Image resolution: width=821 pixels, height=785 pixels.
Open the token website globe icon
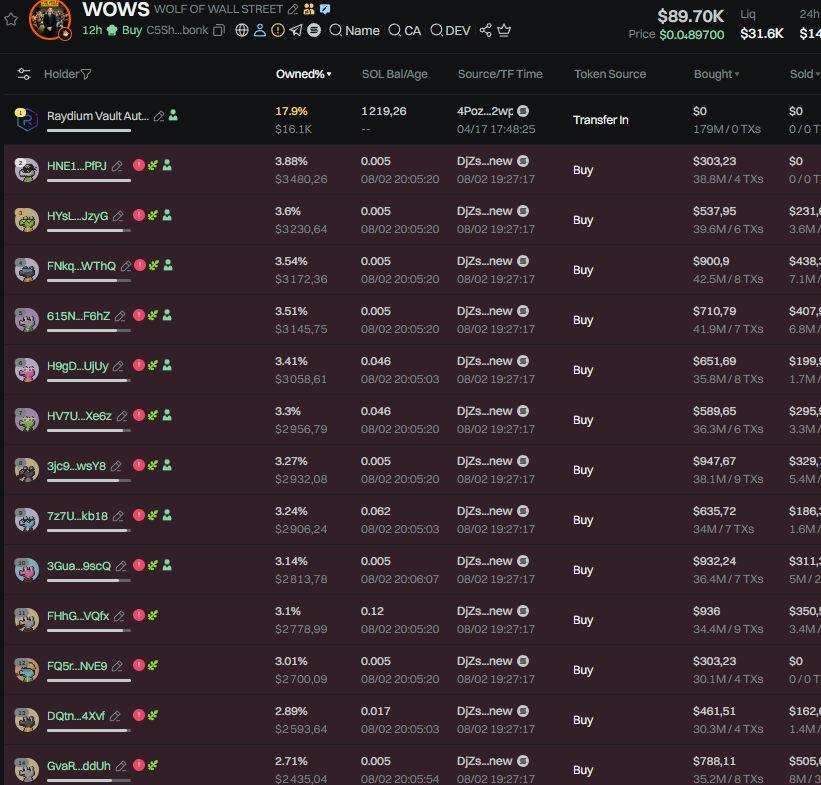tap(242, 30)
